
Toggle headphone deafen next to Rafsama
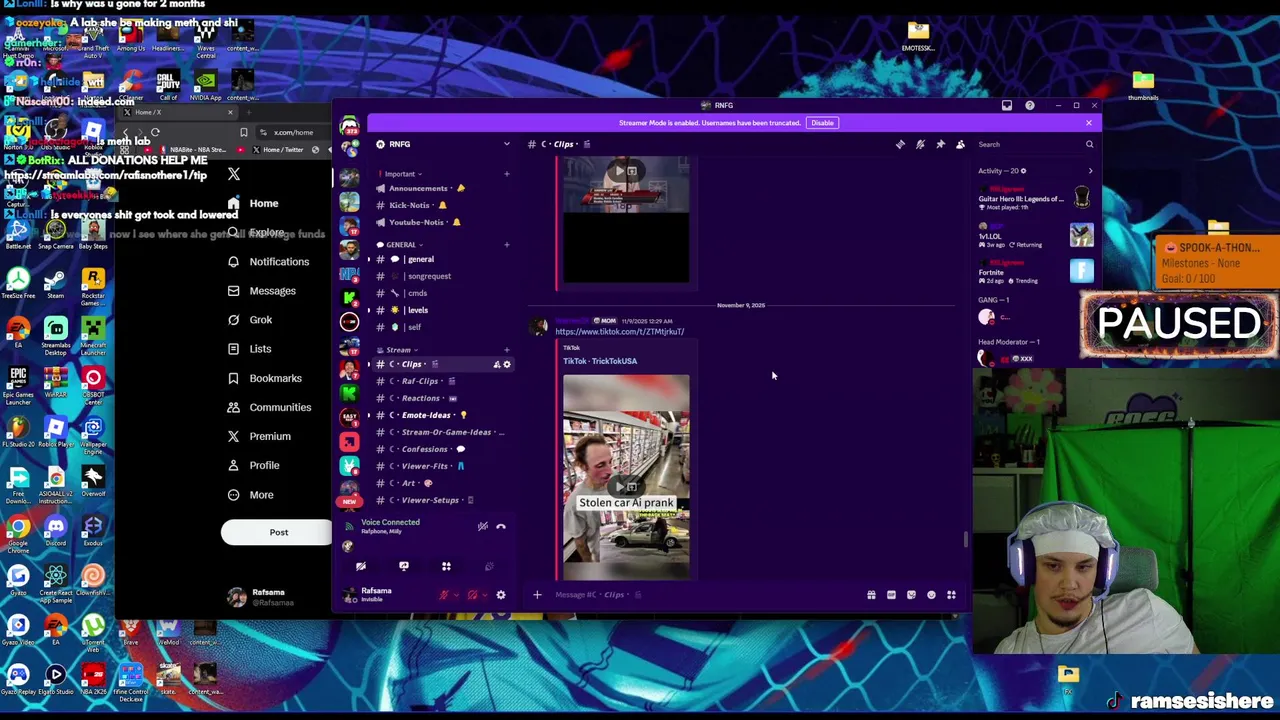[473, 595]
